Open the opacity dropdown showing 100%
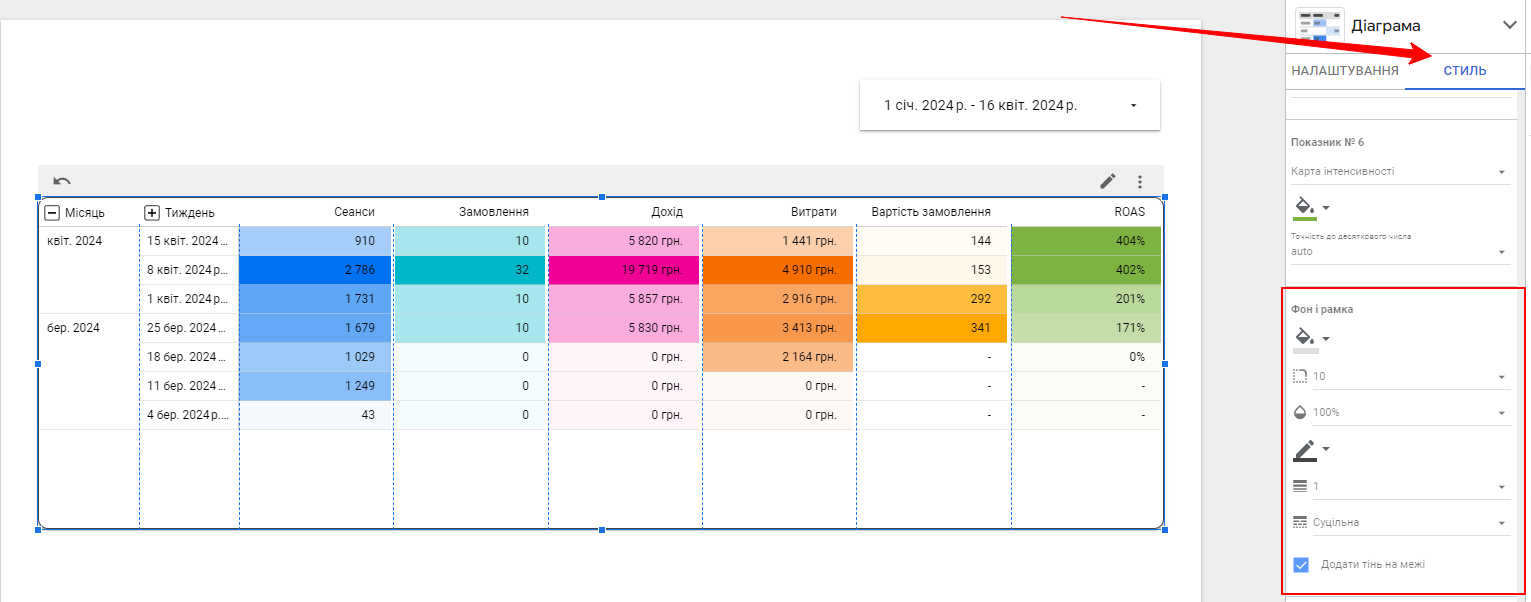Screen dimensions: 1531x602 [1399, 413]
